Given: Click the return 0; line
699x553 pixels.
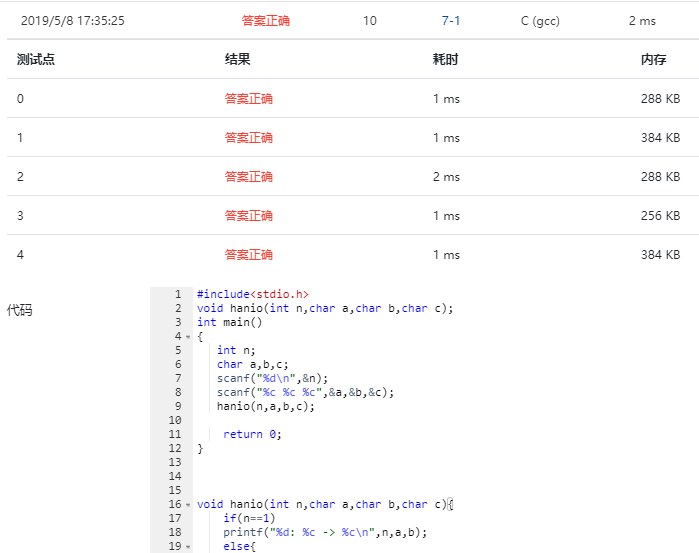Looking at the screenshot, I should pos(252,434).
